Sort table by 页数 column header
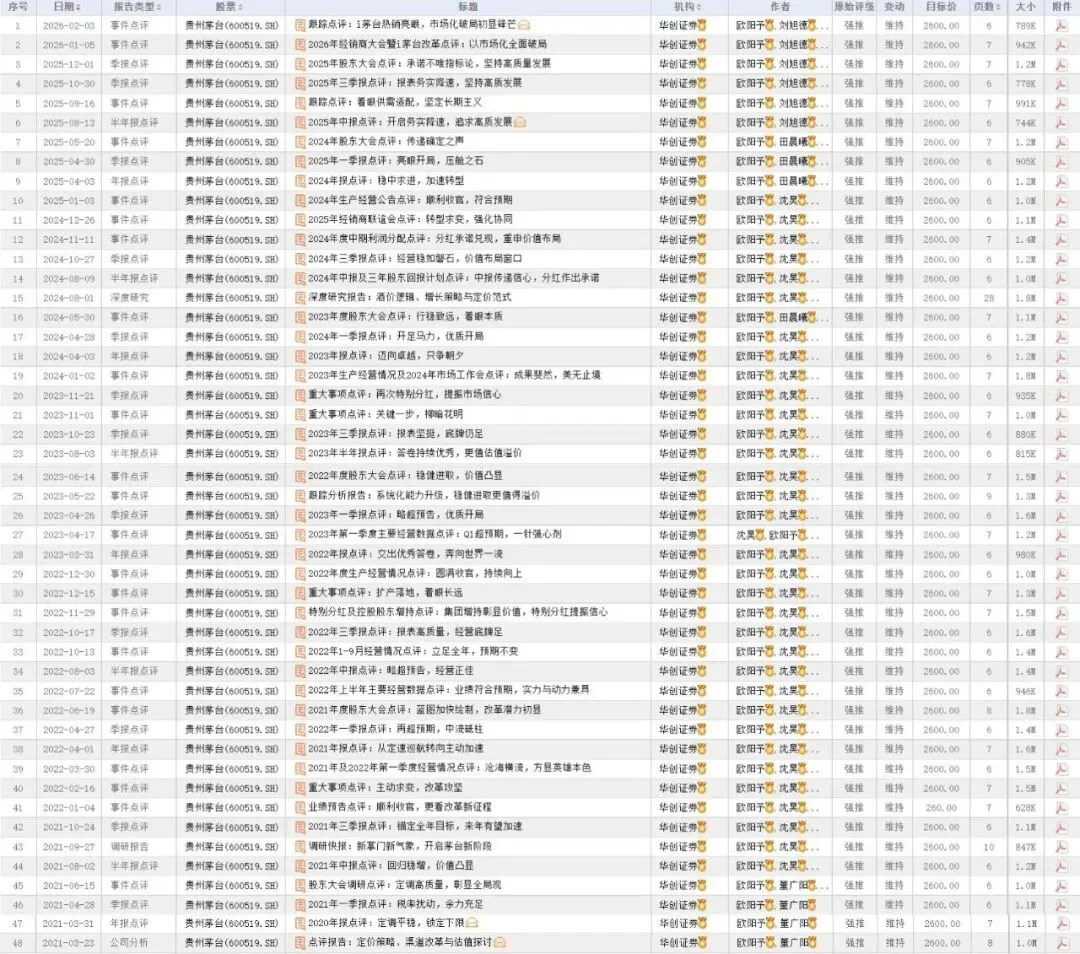Image resolution: width=1080 pixels, height=954 pixels. point(987,7)
